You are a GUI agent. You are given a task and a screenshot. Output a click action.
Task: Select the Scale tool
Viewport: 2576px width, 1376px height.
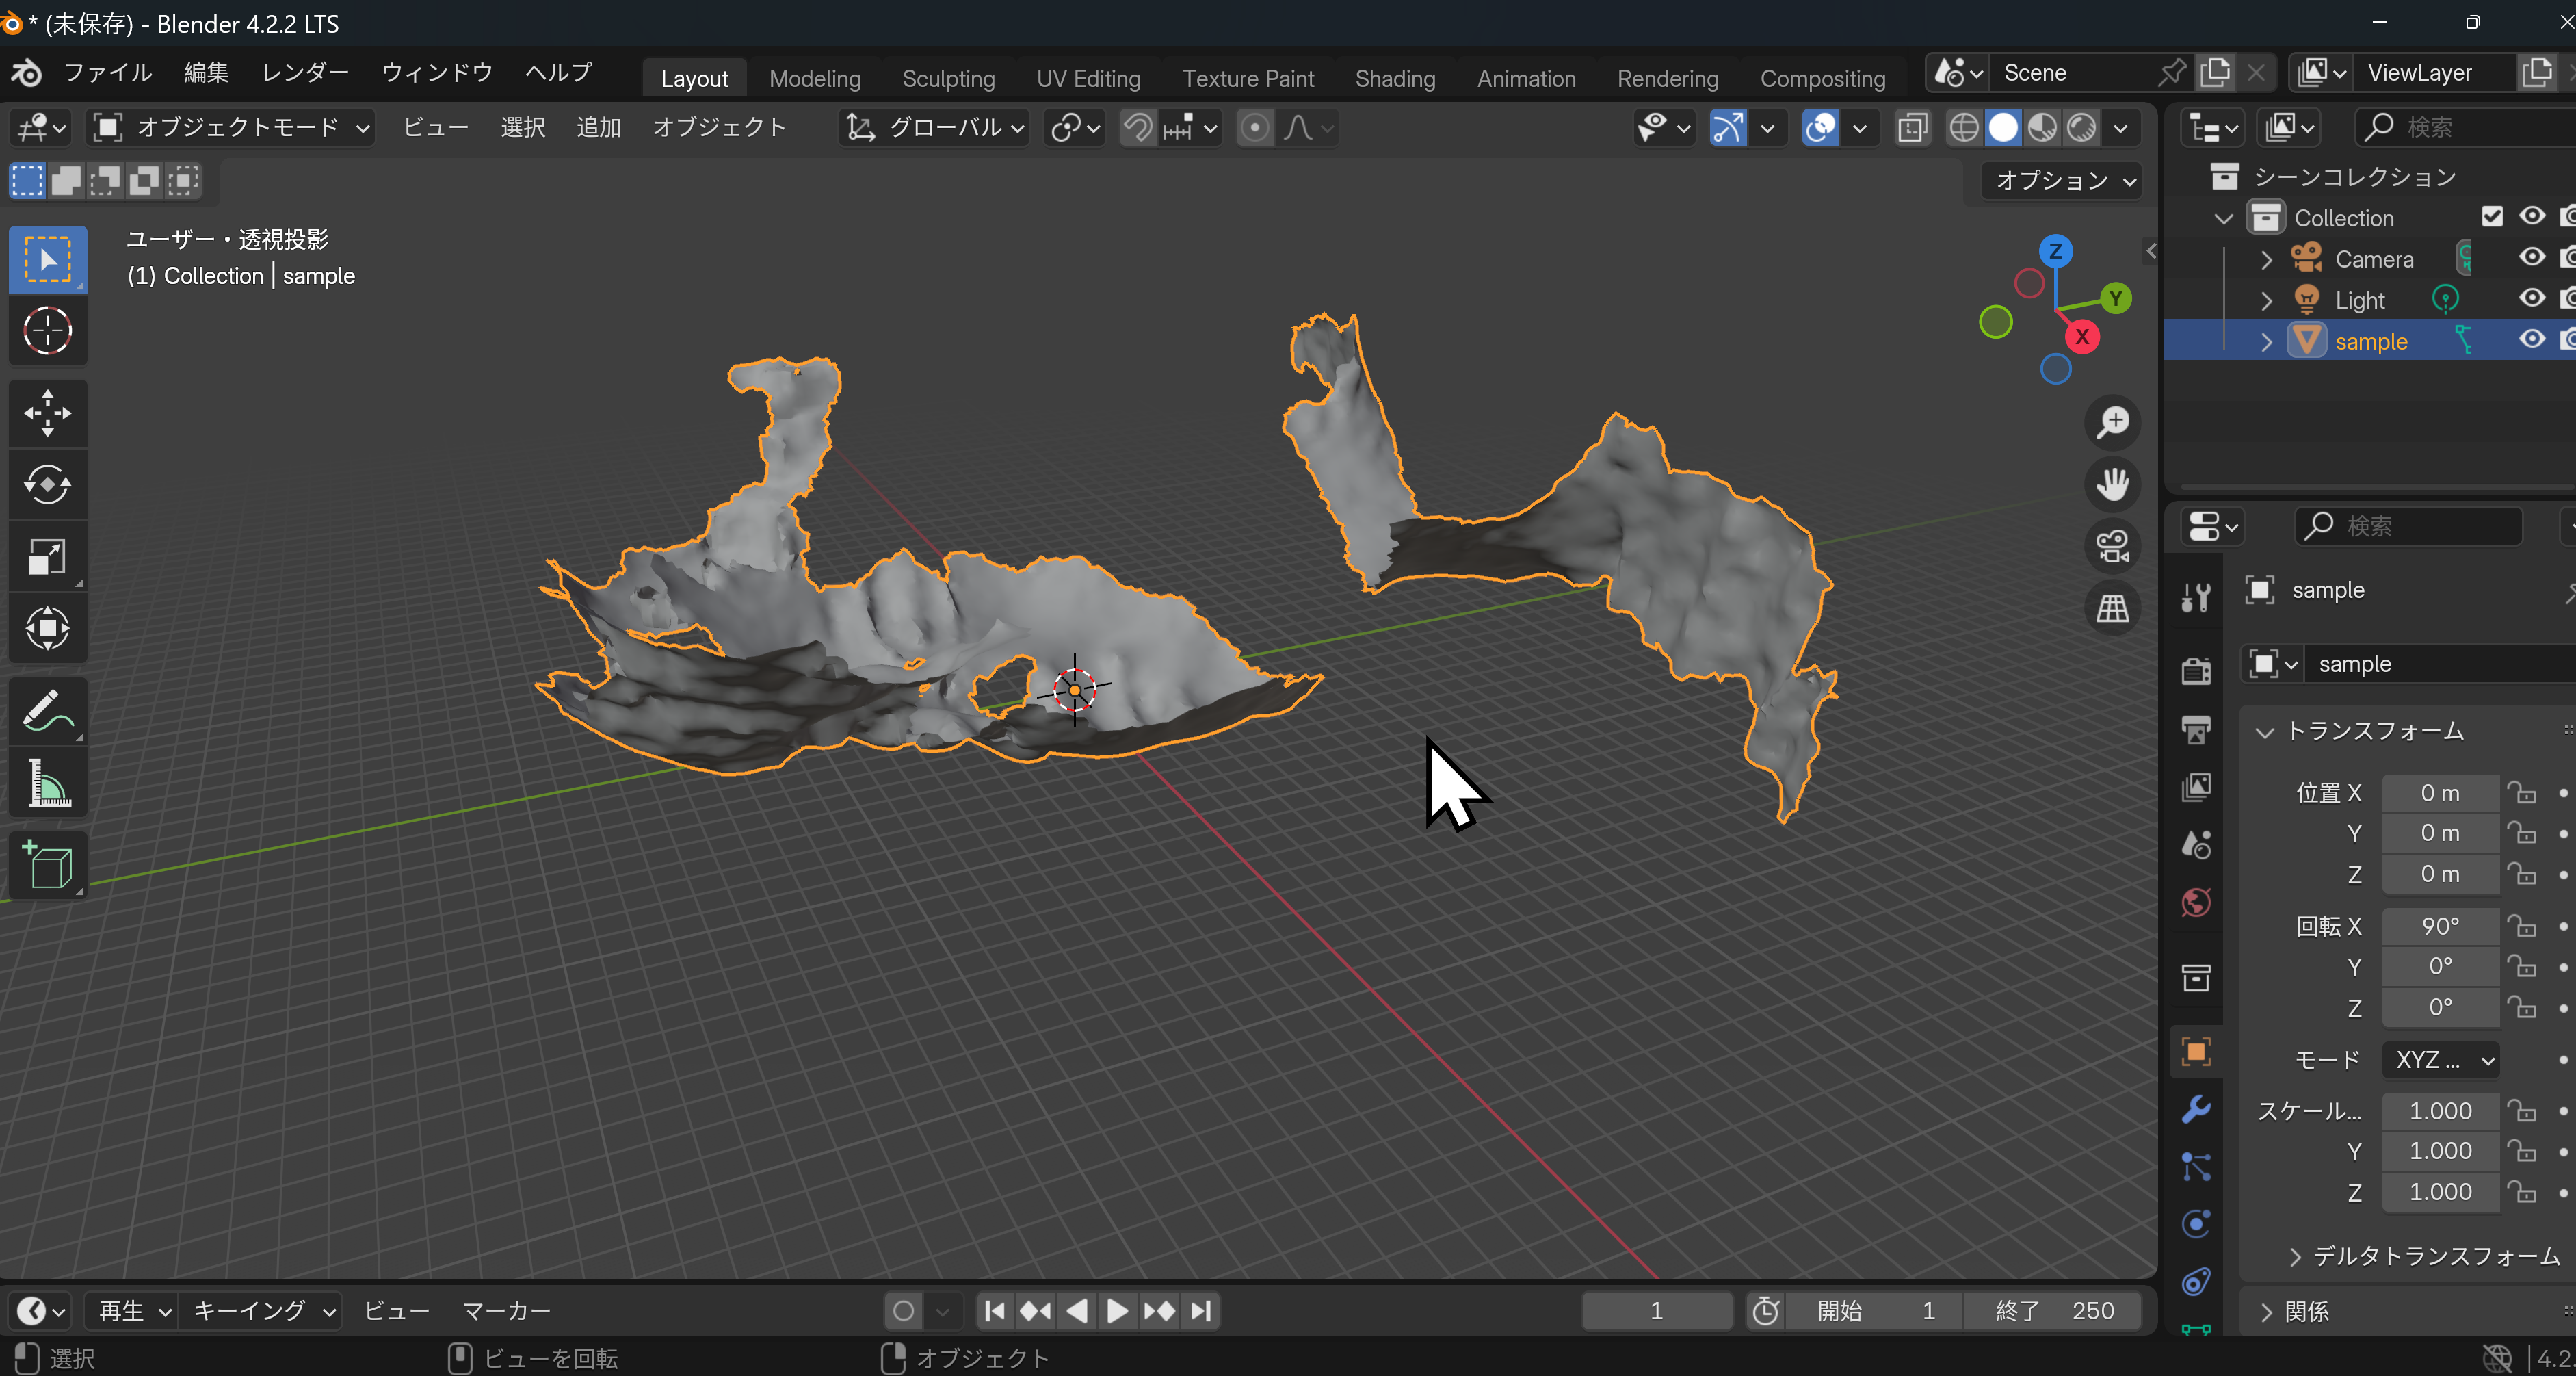pos(48,557)
